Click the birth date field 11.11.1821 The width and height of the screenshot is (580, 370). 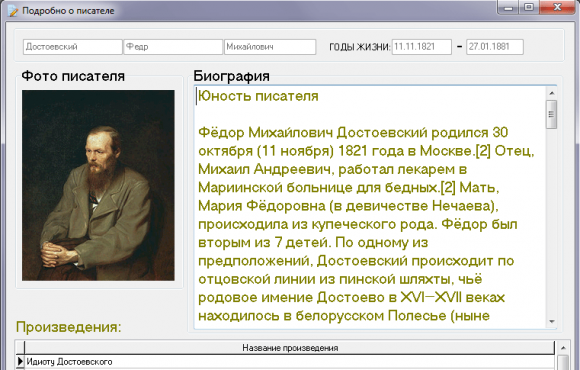click(x=422, y=47)
